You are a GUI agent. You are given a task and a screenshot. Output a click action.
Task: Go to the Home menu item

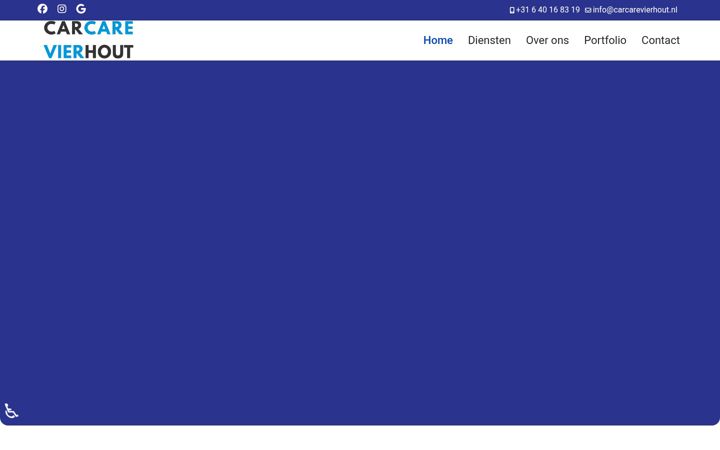(x=438, y=40)
